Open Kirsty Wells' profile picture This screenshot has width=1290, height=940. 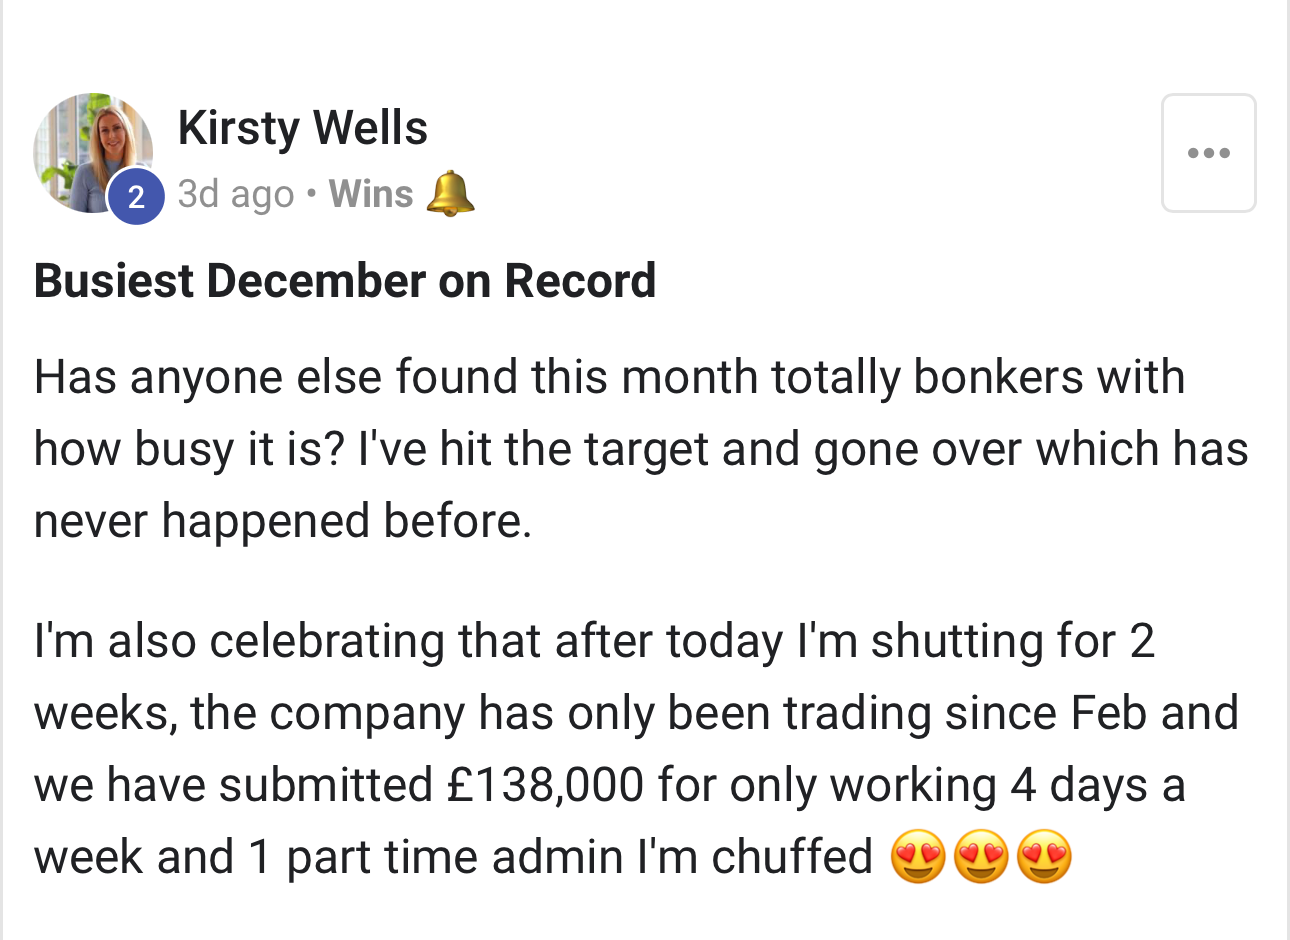coord(93,153)
